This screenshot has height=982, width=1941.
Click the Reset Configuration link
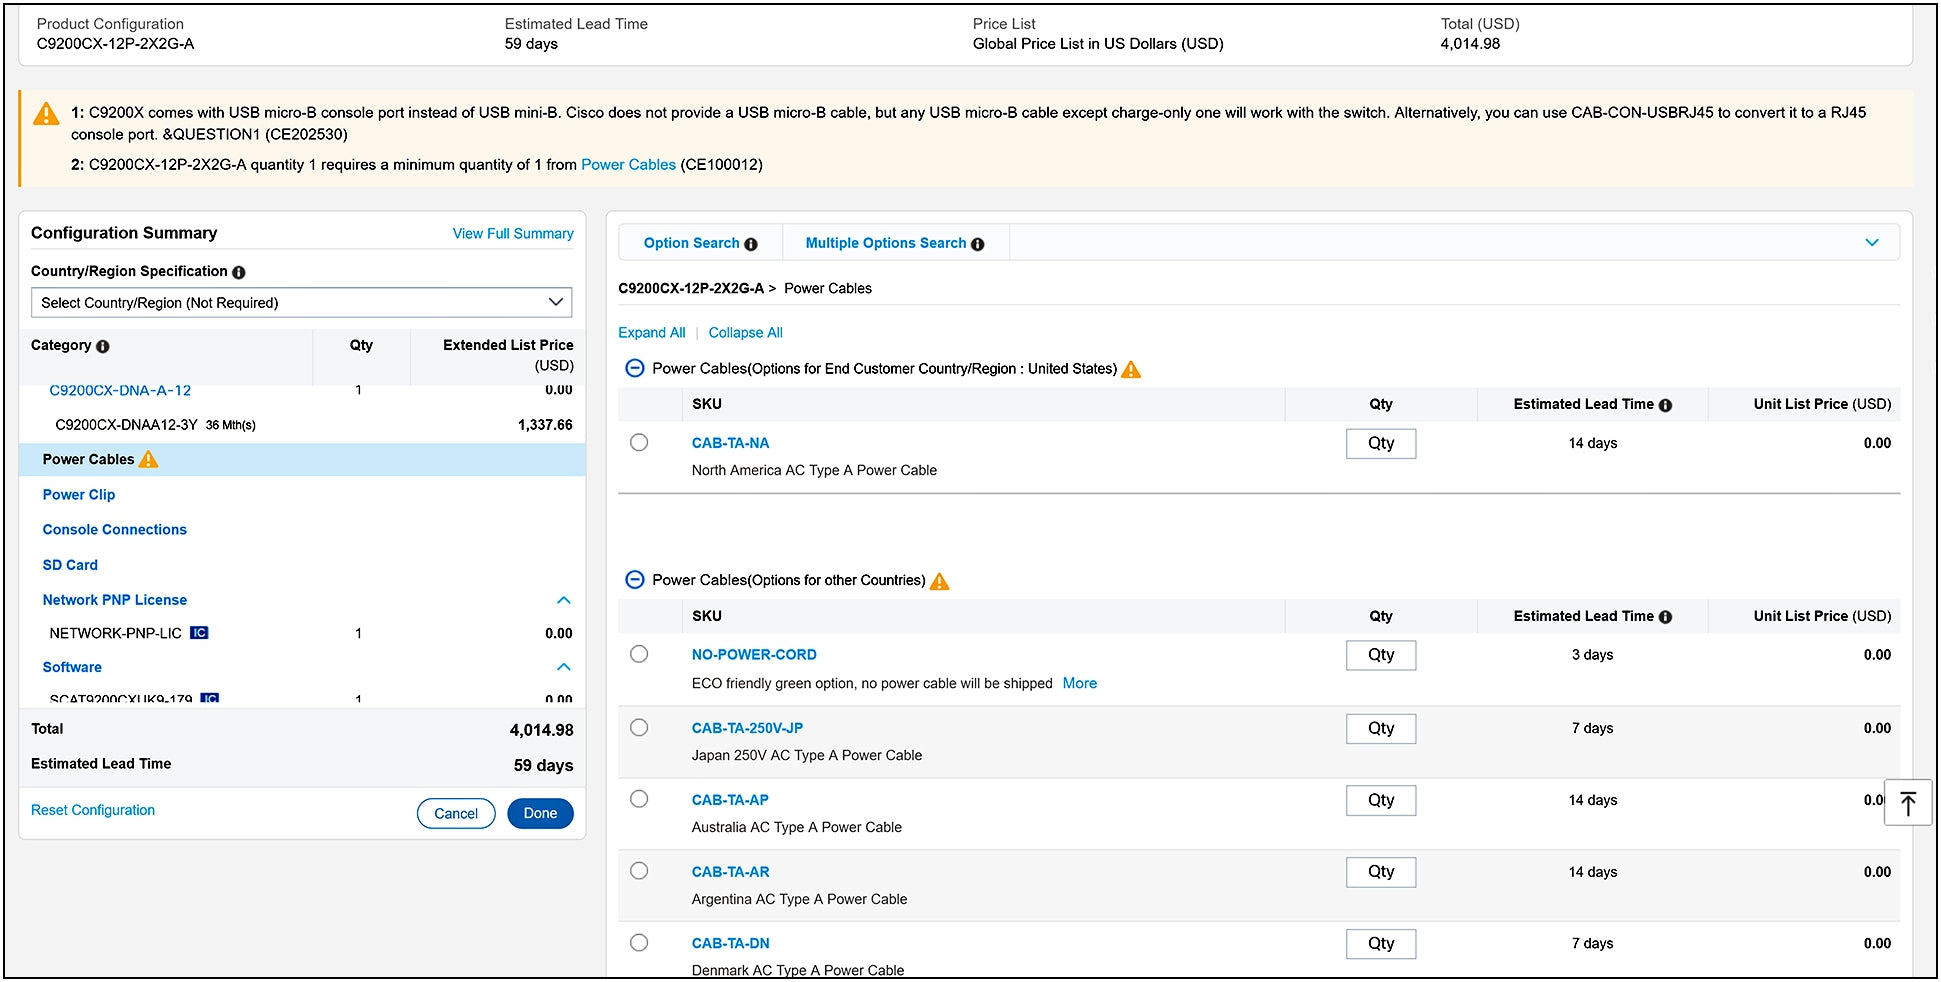pyautogui.click(x=93, y=810)
